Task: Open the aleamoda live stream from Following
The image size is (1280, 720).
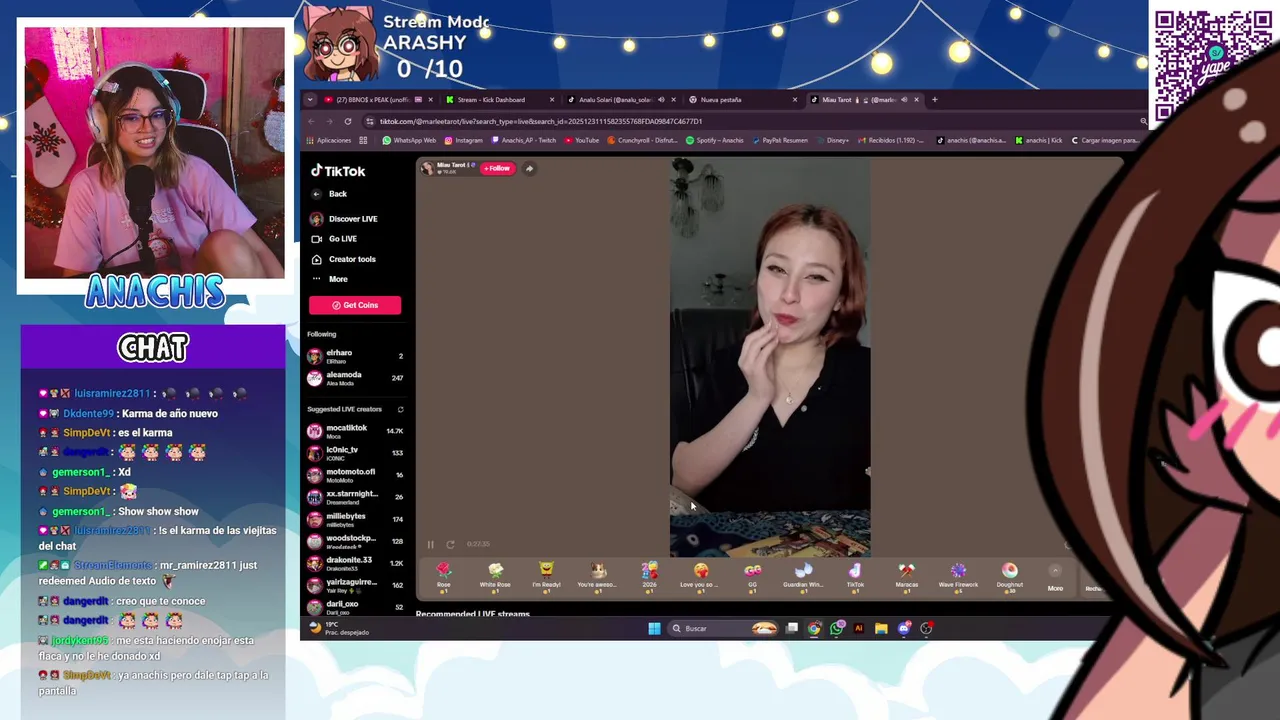Action: point(356,378)
